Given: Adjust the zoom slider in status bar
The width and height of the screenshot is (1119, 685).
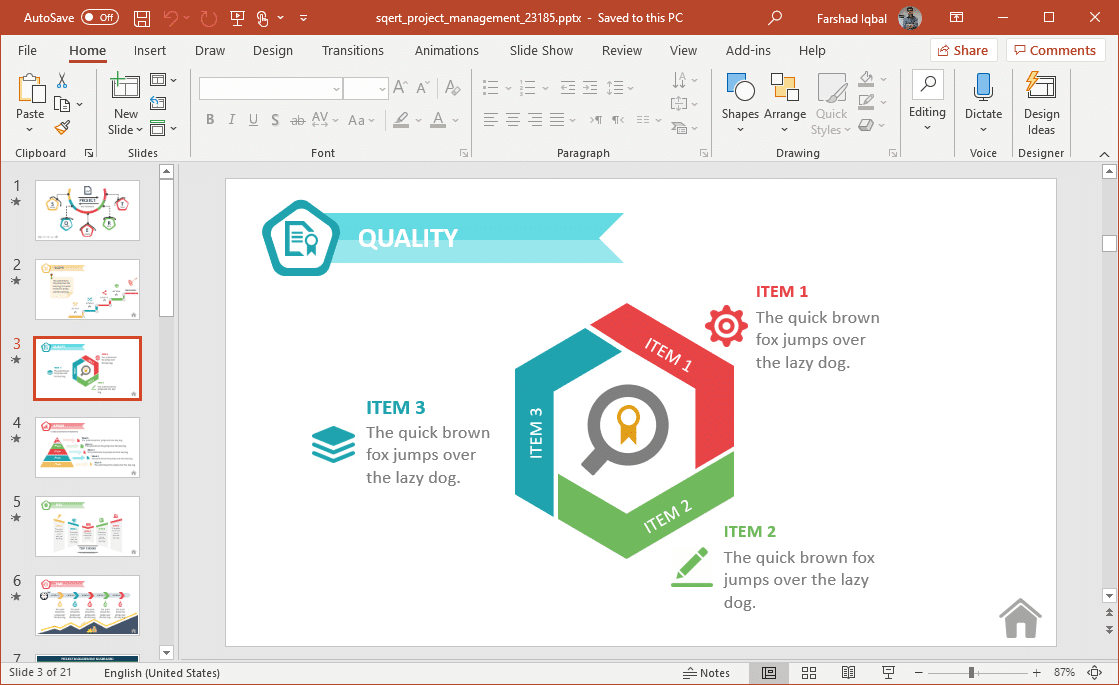Looking at the screenshot, I should pyautogui.click(x=971, y=673).
